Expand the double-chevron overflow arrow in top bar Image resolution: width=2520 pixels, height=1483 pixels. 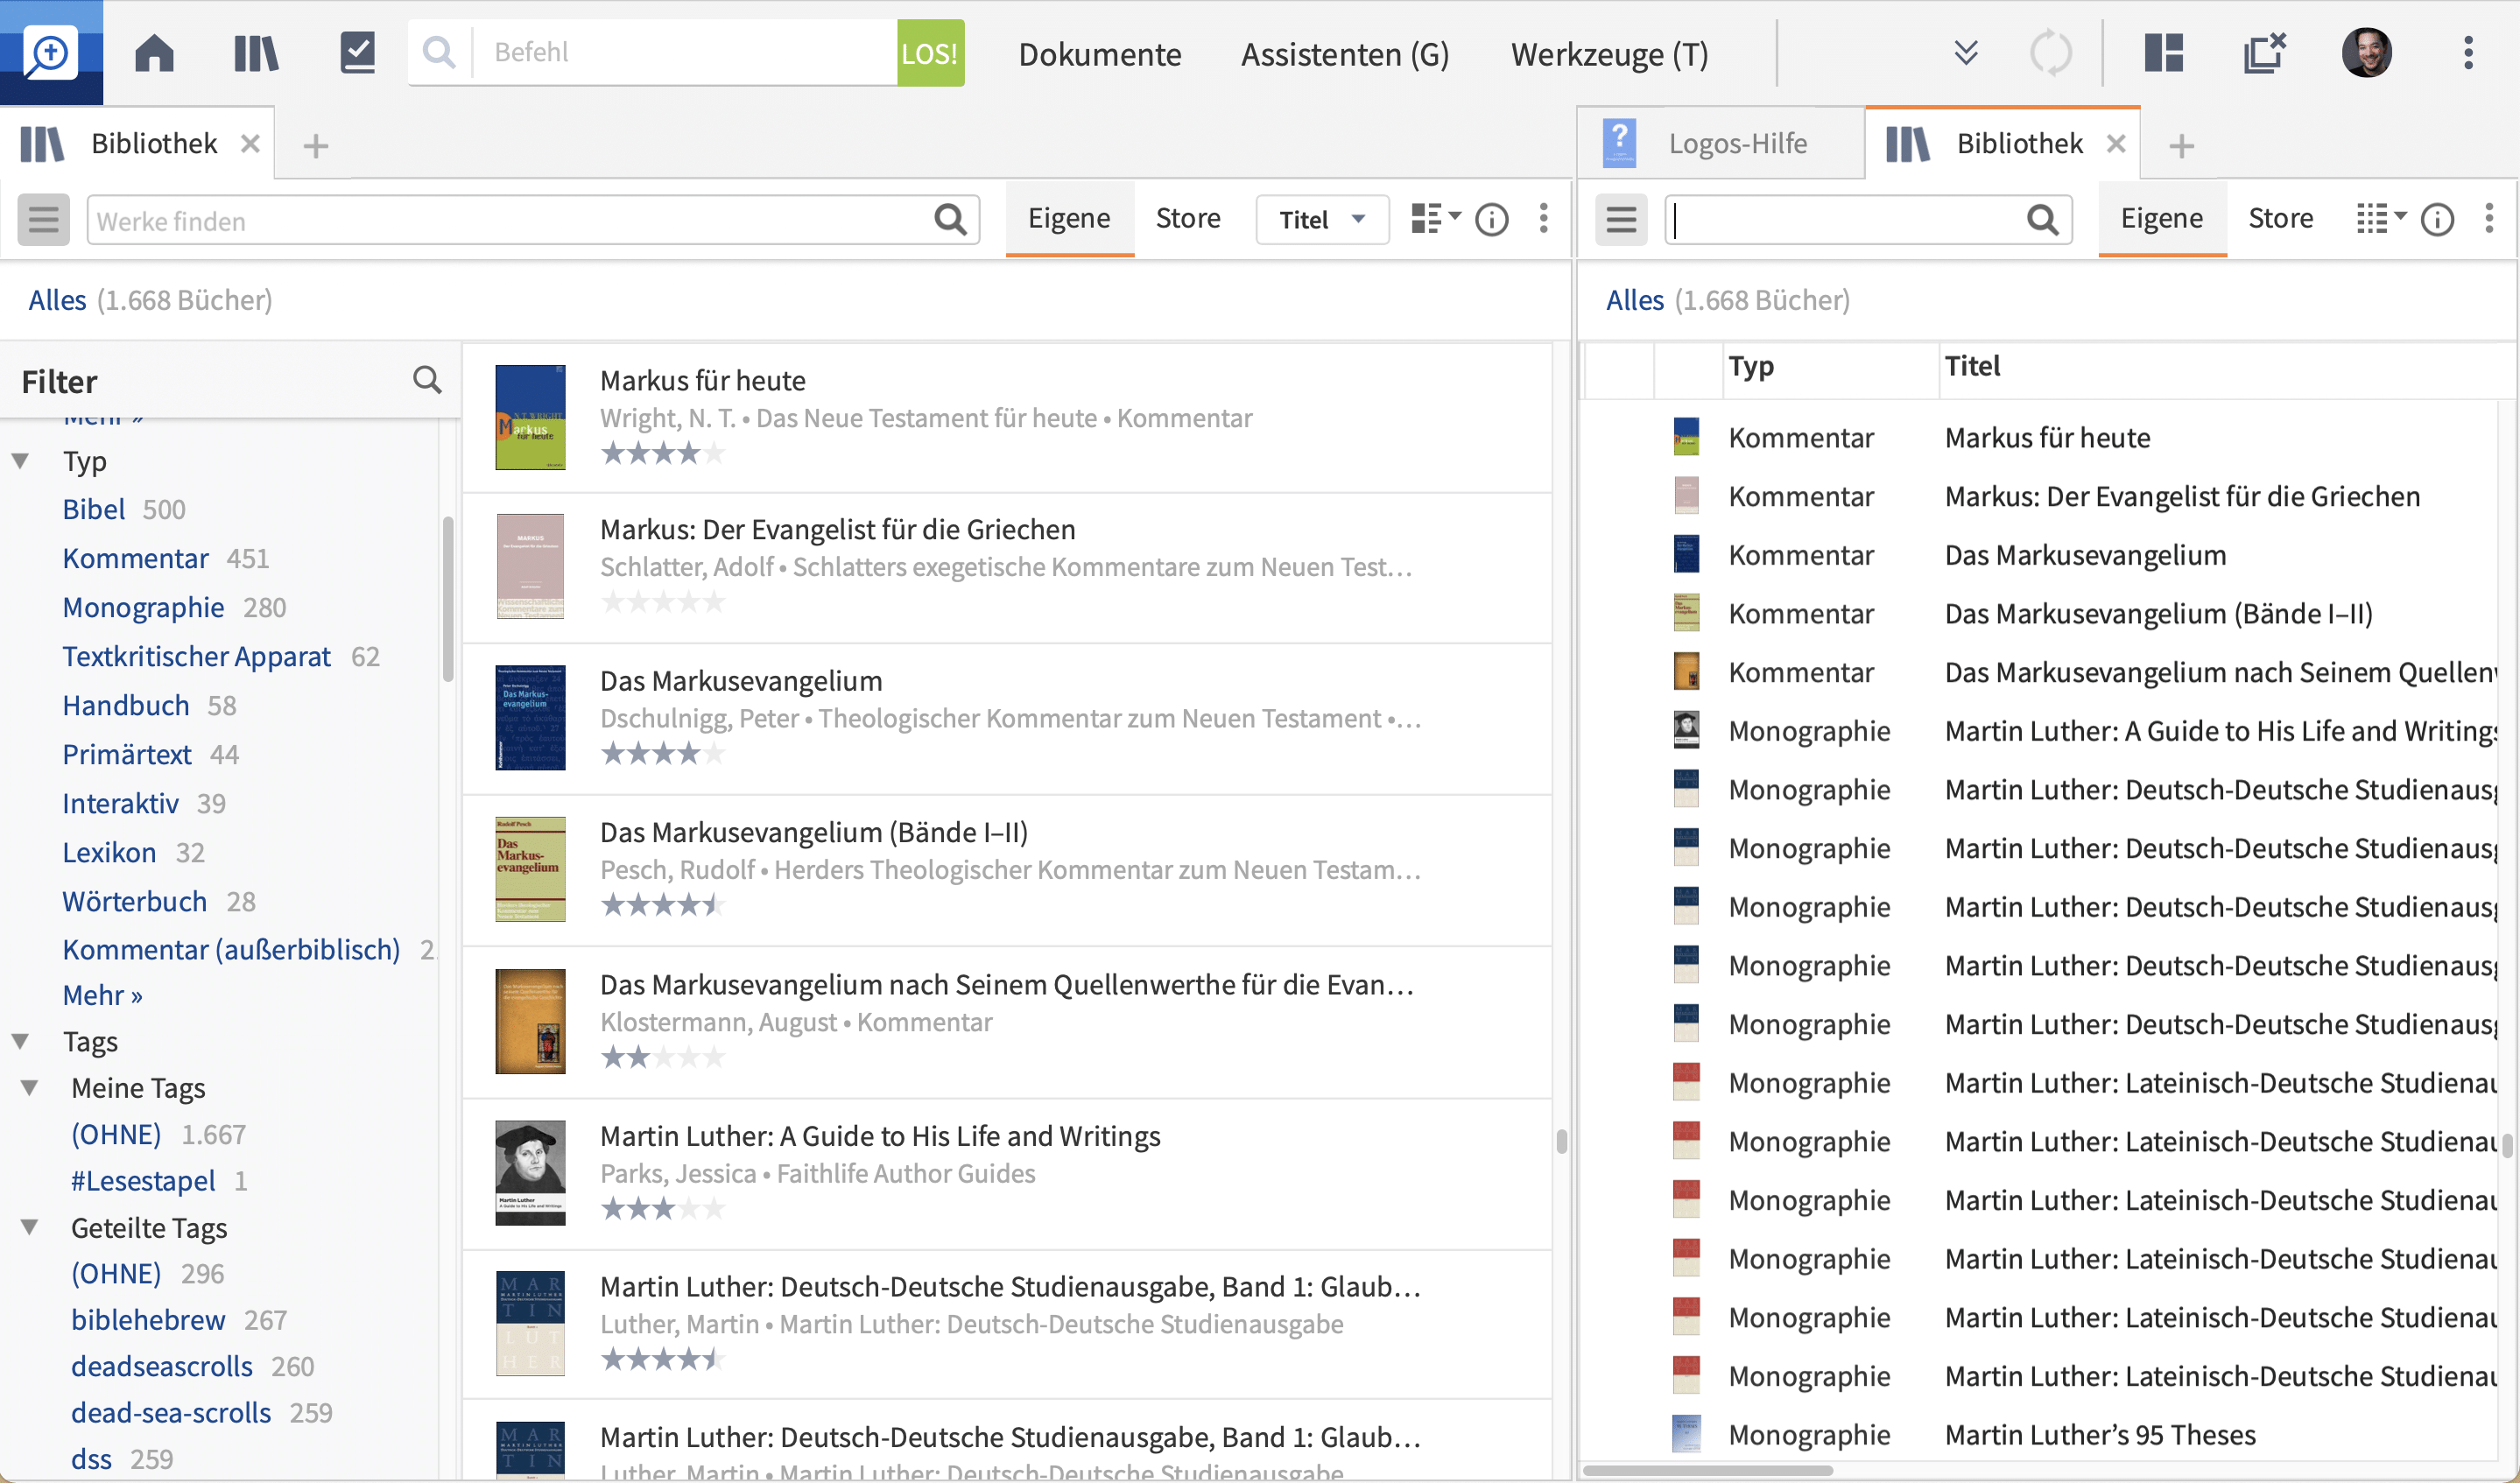[x=1965, y=52]
